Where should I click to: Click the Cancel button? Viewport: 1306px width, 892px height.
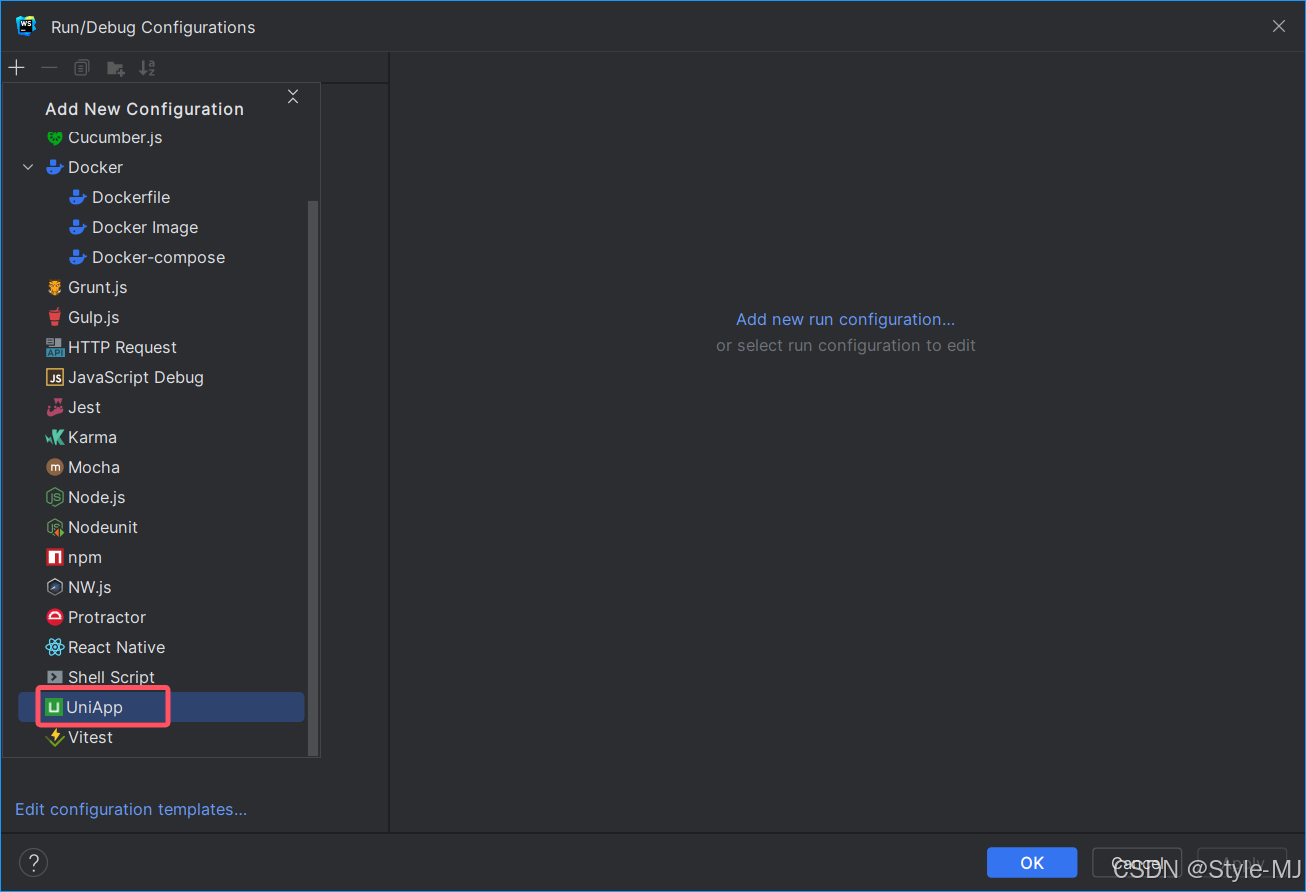(x=1137, y=863)
